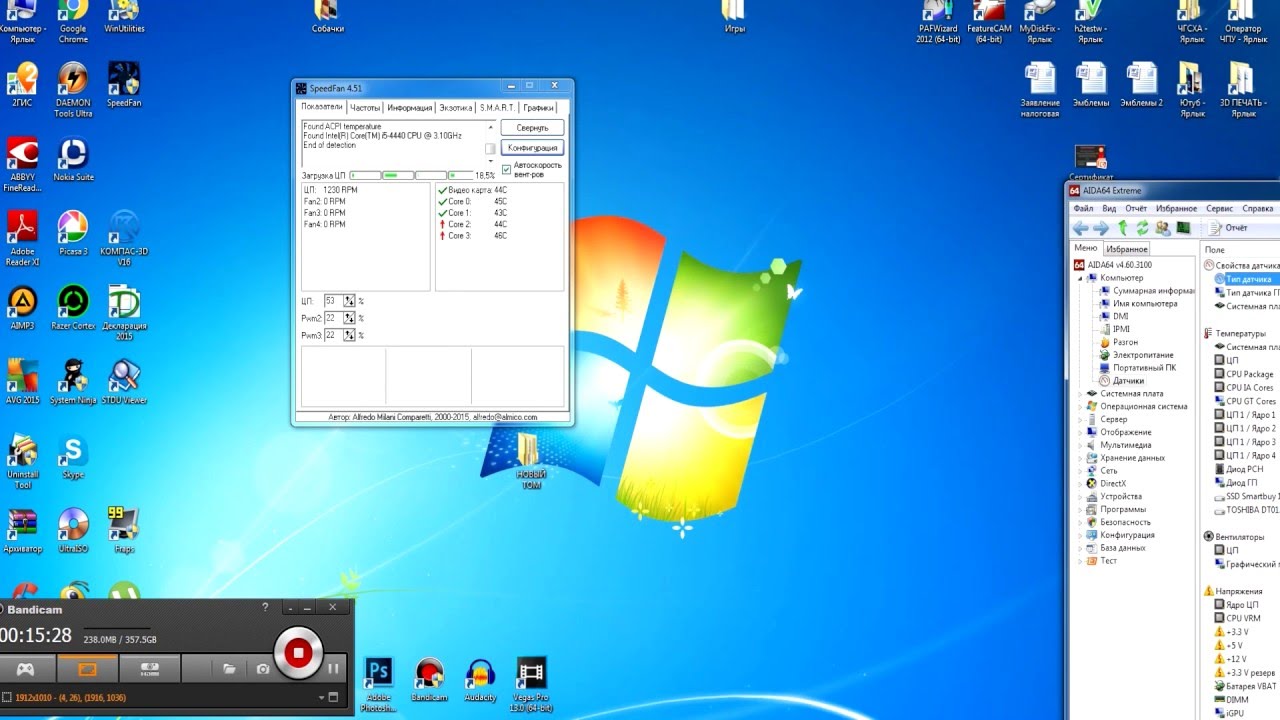Stop recording with Bandicam's red button
The height and width of the screenshot is (720, 1280).
297,653
